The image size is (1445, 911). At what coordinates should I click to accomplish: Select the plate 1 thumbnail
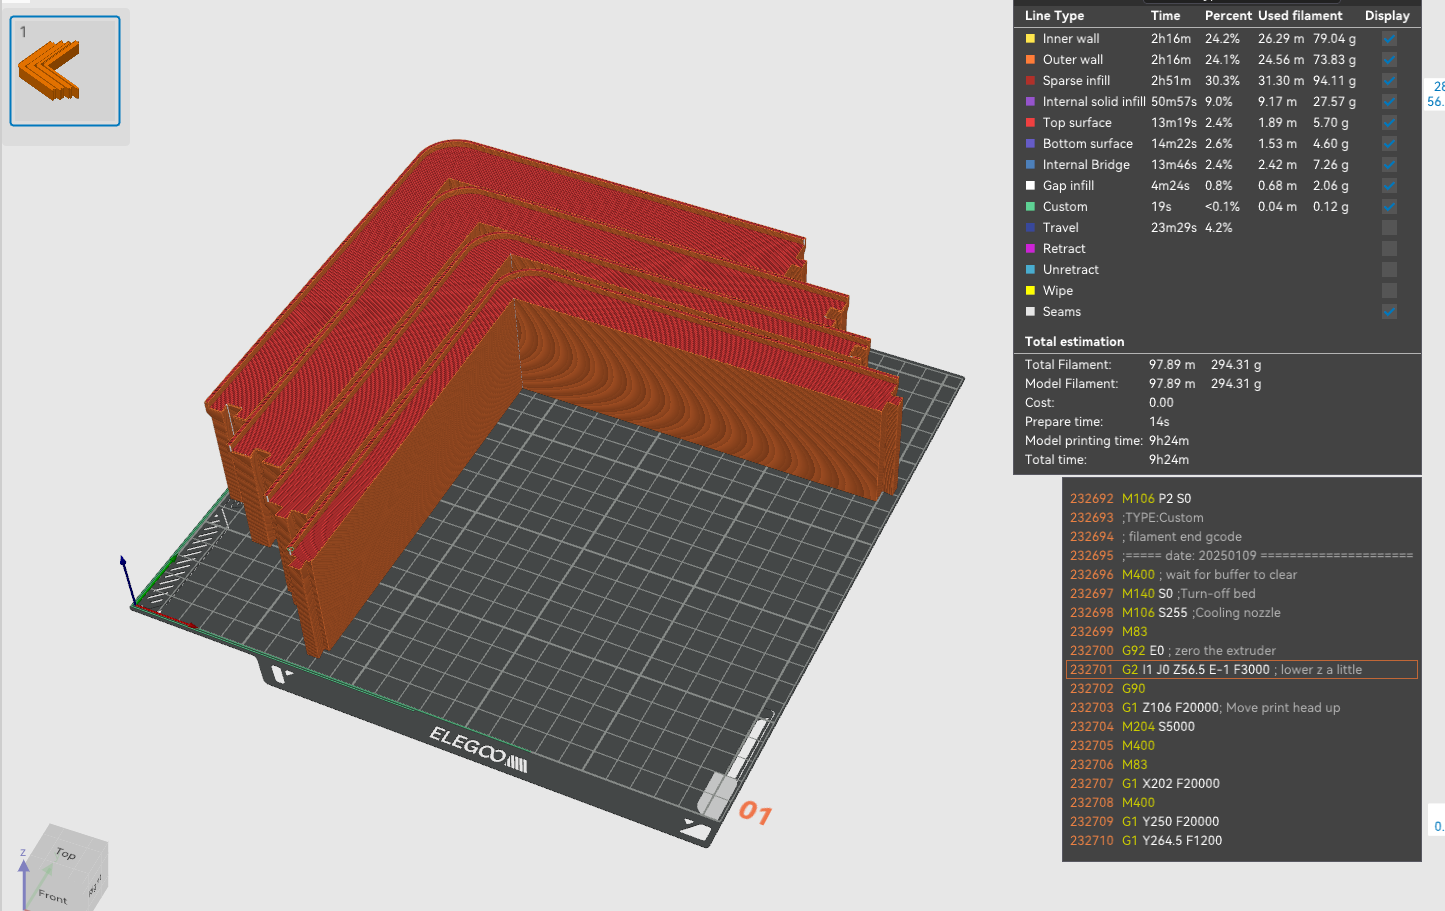tap(65, 71)
